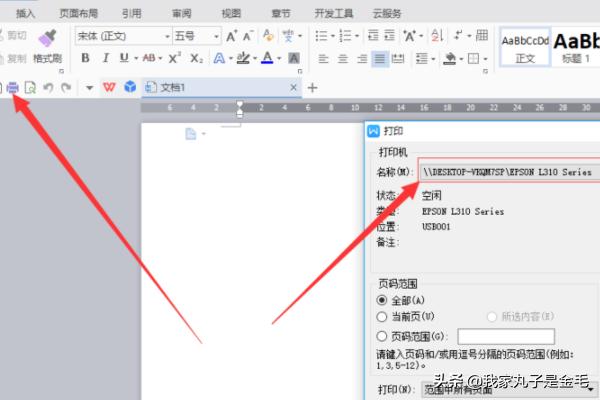Click the Print icon in quick toolbar

[x=13, y=88]
